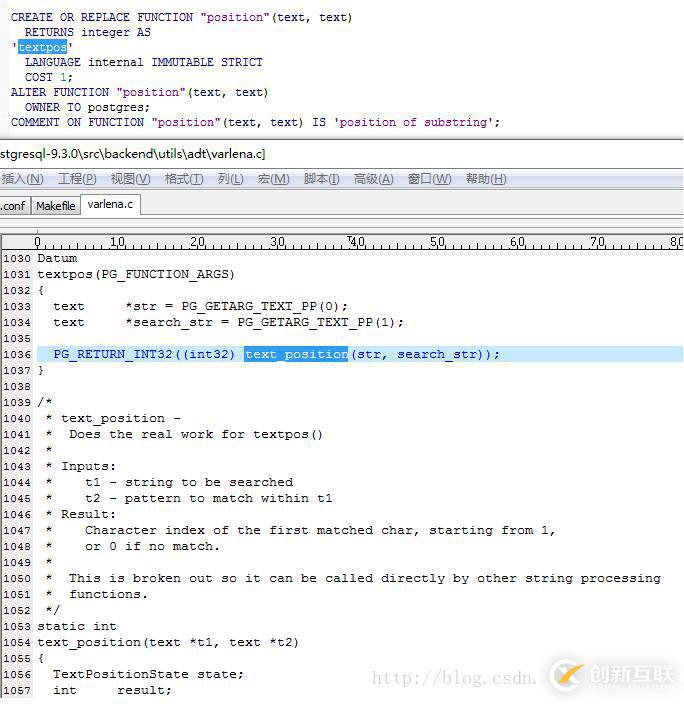
Task: Open the 宏(M) menu
Action: coord(273,179)
